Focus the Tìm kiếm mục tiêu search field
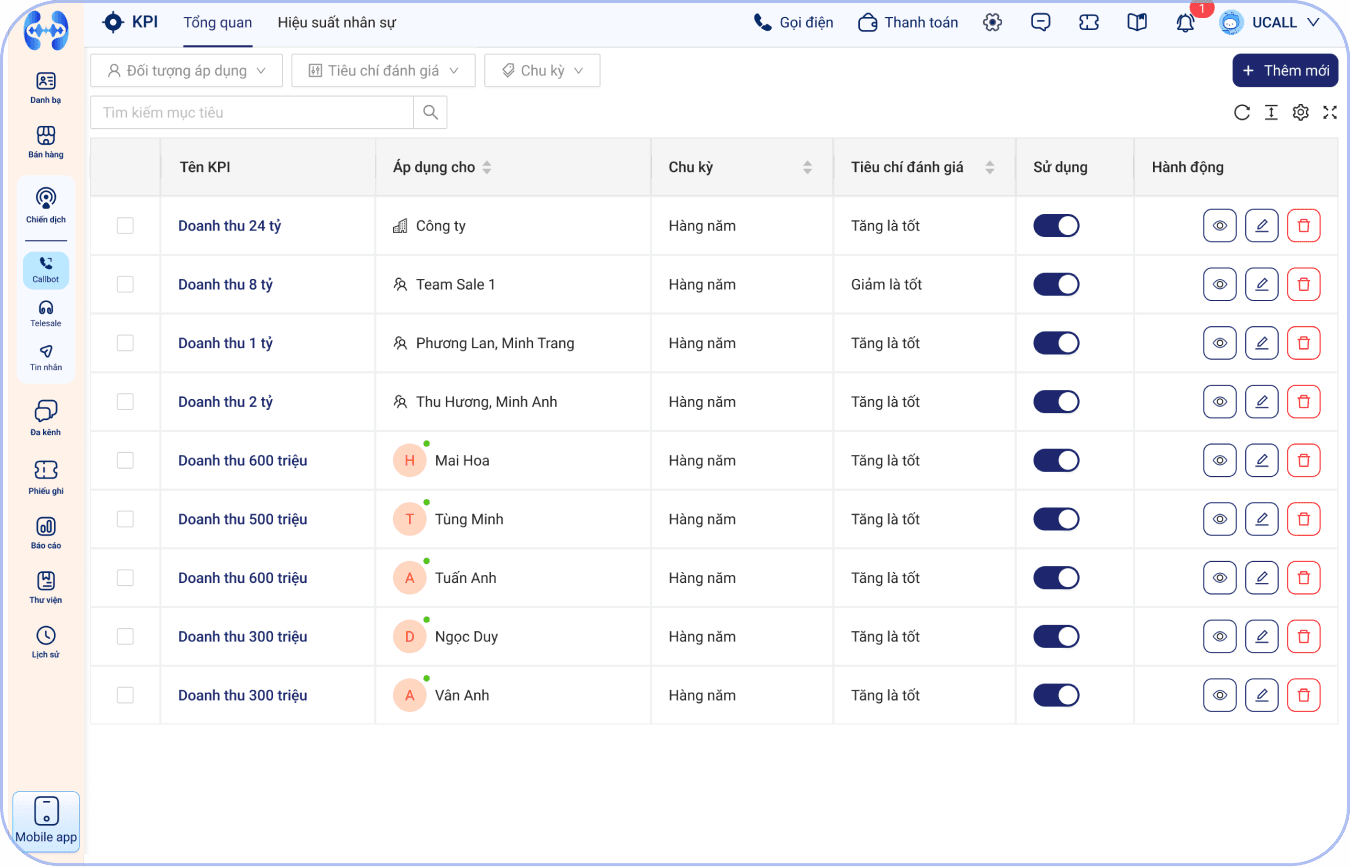The width and height of the screenshot is (1350, 867). 252,112
